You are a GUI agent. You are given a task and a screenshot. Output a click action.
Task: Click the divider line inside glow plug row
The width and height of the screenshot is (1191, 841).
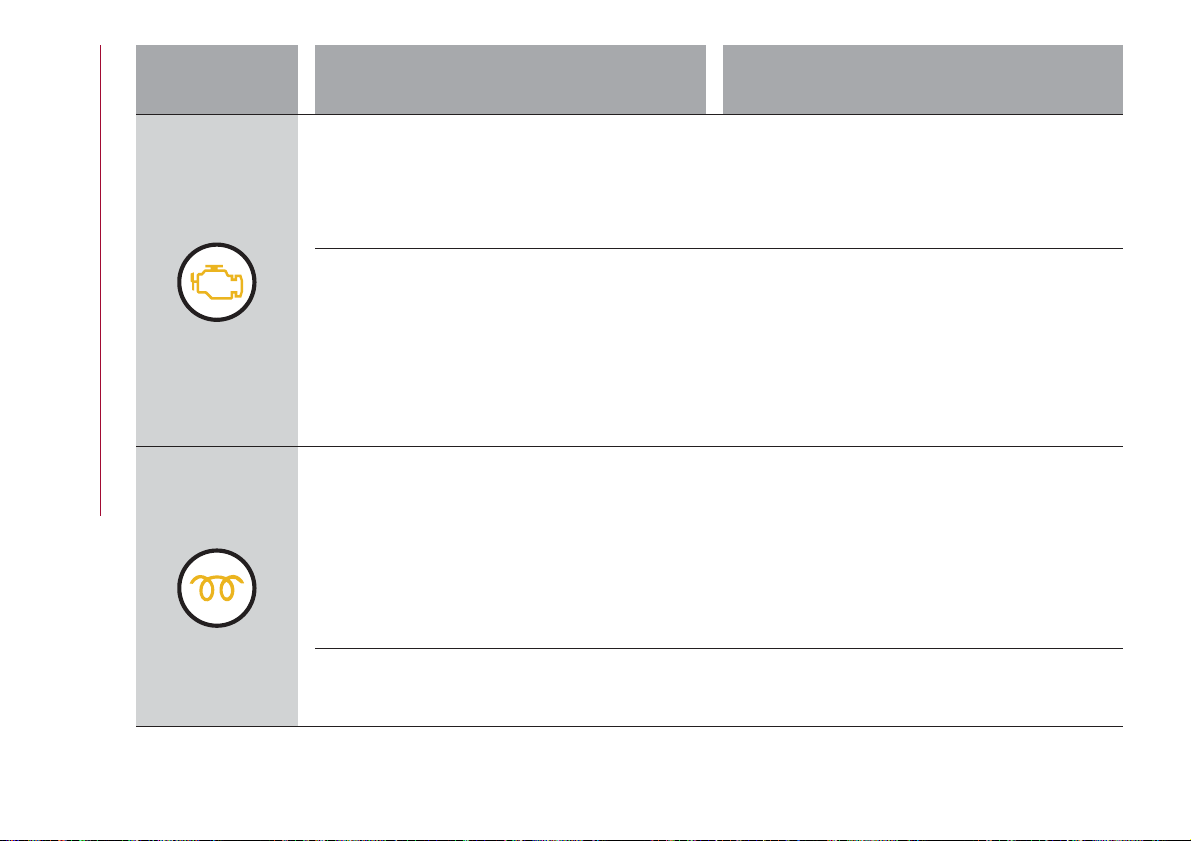click(719, 649)
